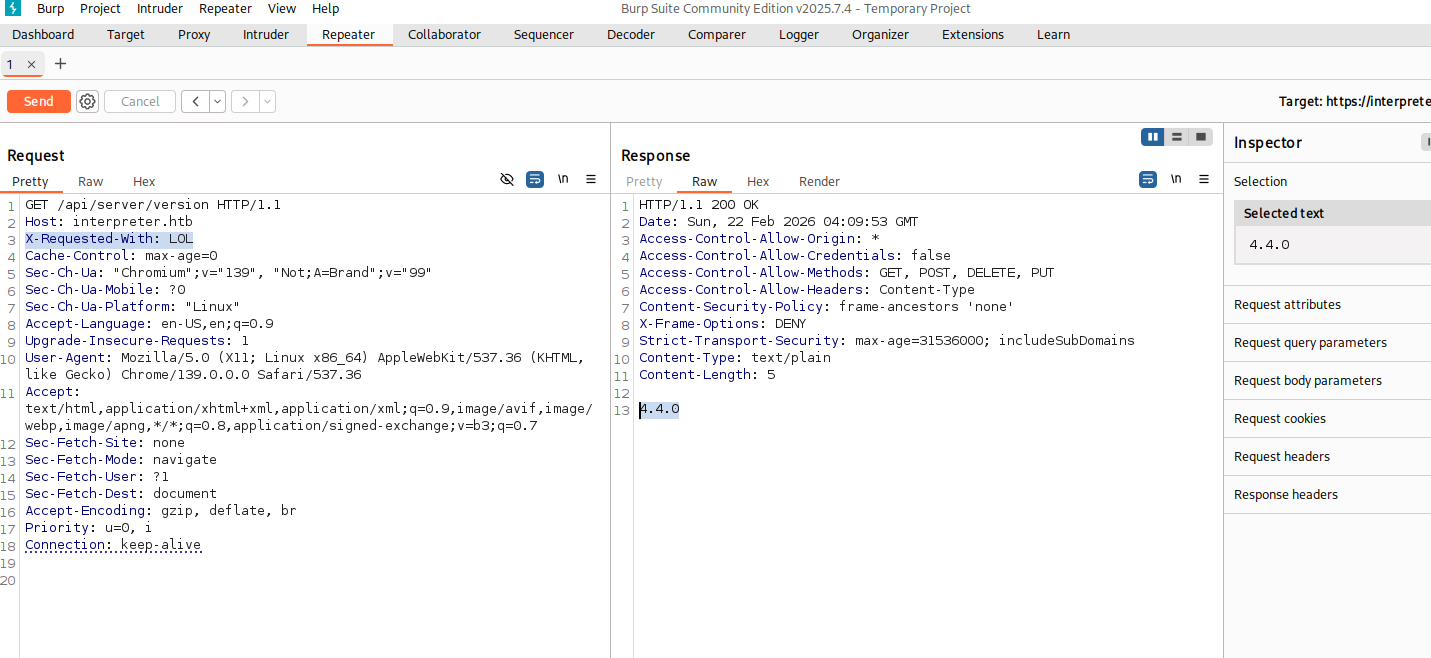Toggle word wrap icon in Request panel
Viewport: 1431px width, 658px height.
pyautogui.click(x=535, y=179)
